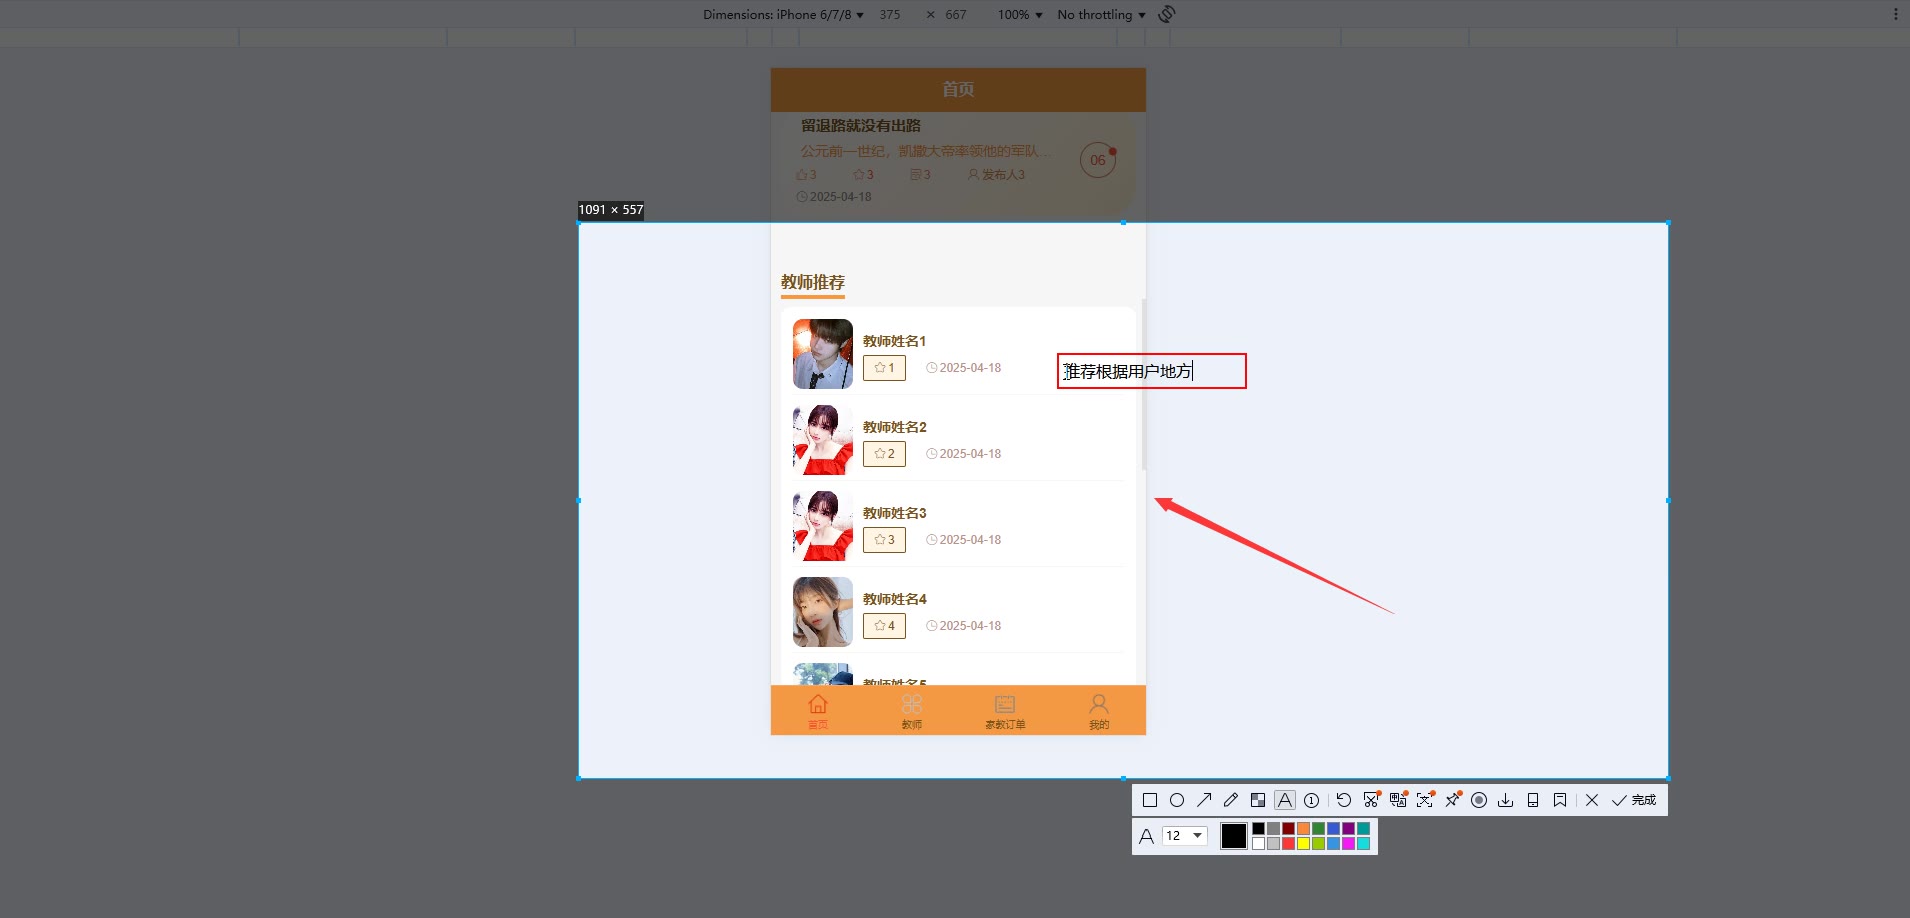
Task: Pick the royal blue color swatch
Action: (1333, 829)
